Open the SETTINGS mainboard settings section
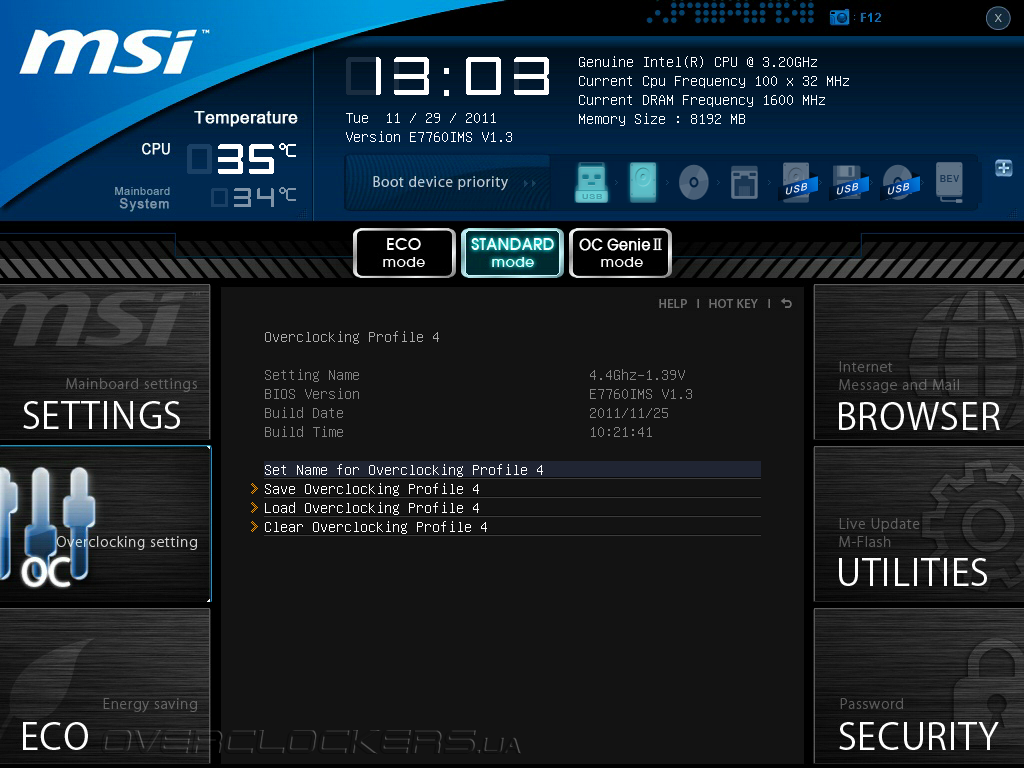 coord(104,362)
